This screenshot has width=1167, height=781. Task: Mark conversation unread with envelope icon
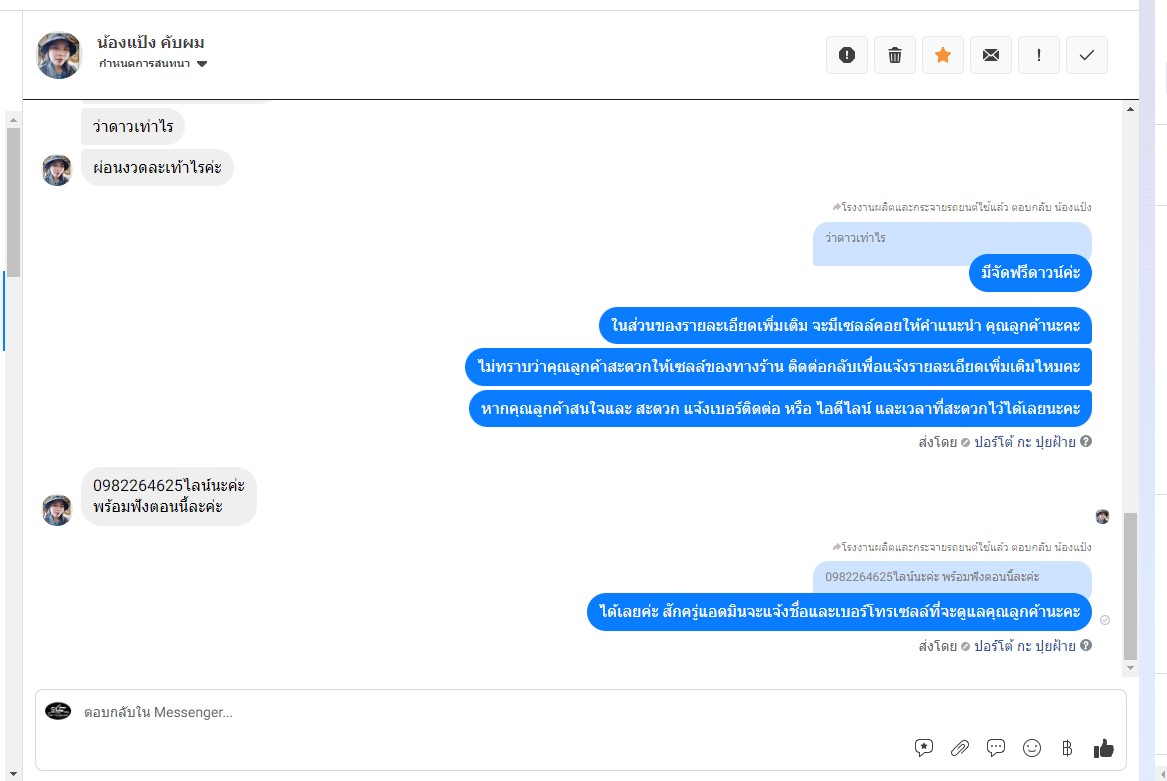991,55
